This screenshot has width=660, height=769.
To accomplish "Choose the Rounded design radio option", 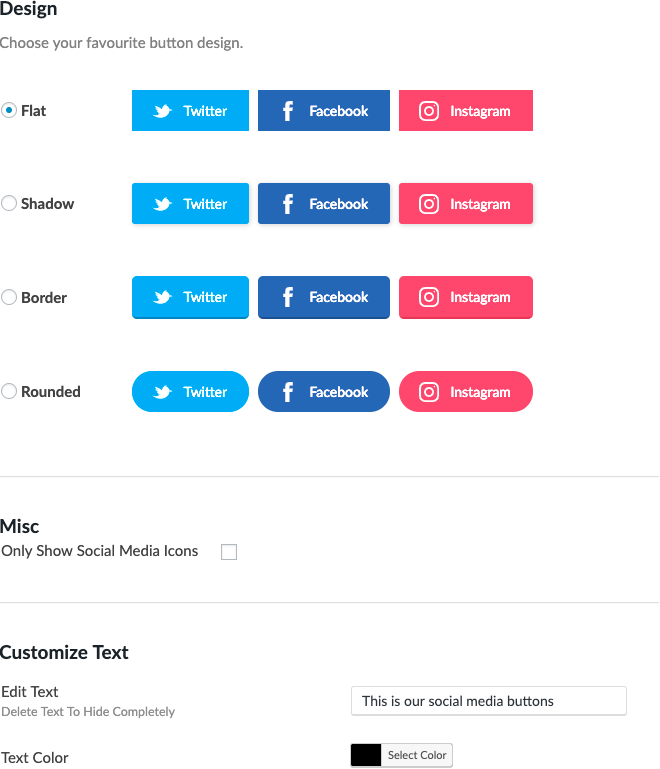I will (x=9, y=391).
